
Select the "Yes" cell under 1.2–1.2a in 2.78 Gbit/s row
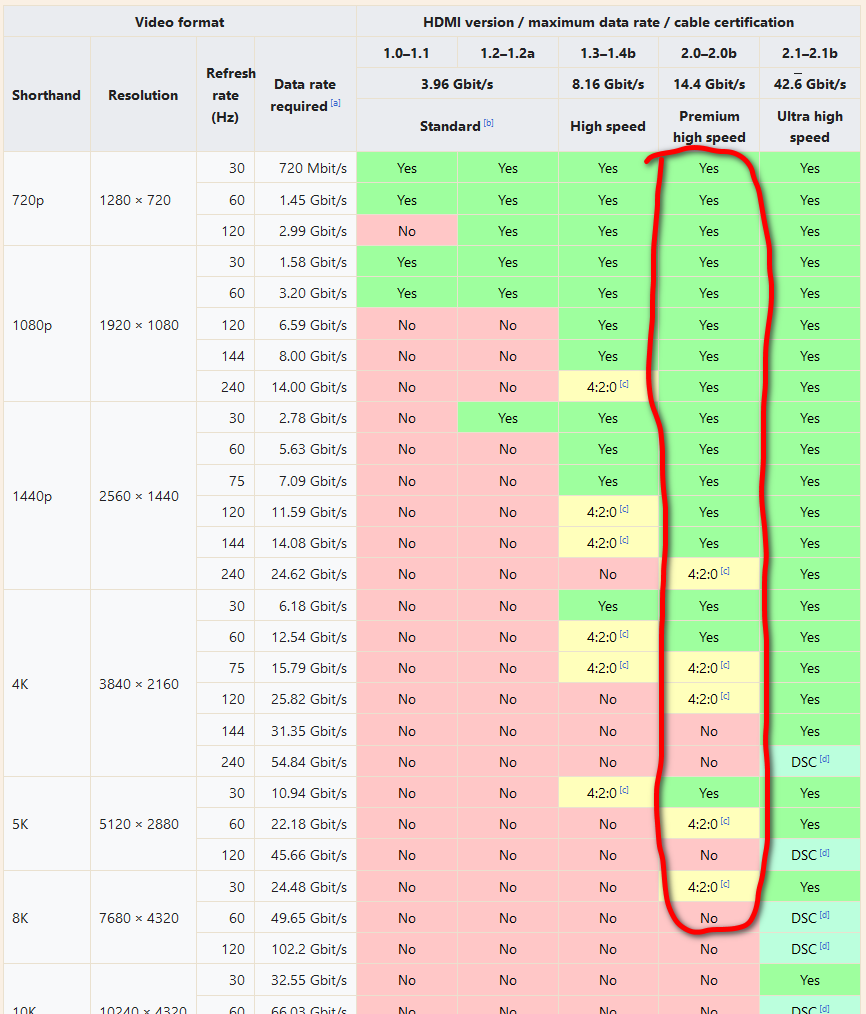[508, 418]
